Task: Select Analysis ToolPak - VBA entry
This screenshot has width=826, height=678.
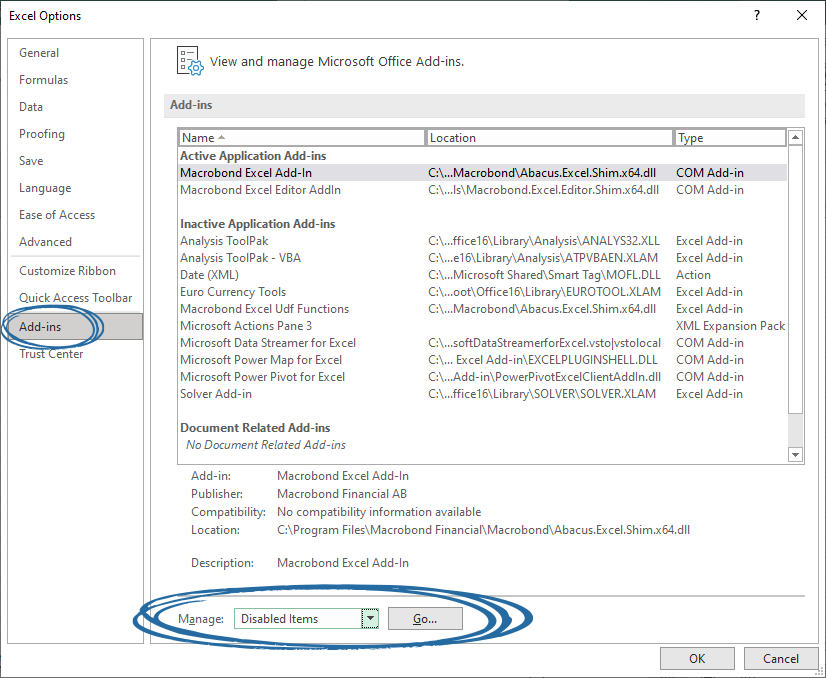Action: point(483,258)
